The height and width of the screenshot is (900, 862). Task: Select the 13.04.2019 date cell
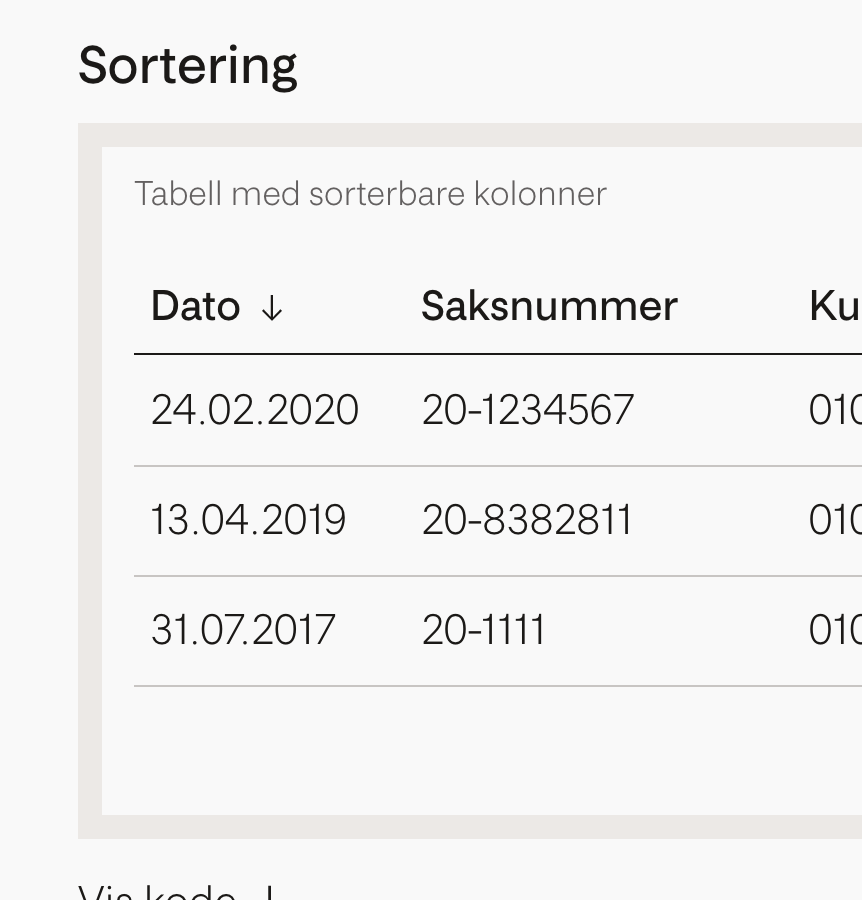tap(248, 520)
